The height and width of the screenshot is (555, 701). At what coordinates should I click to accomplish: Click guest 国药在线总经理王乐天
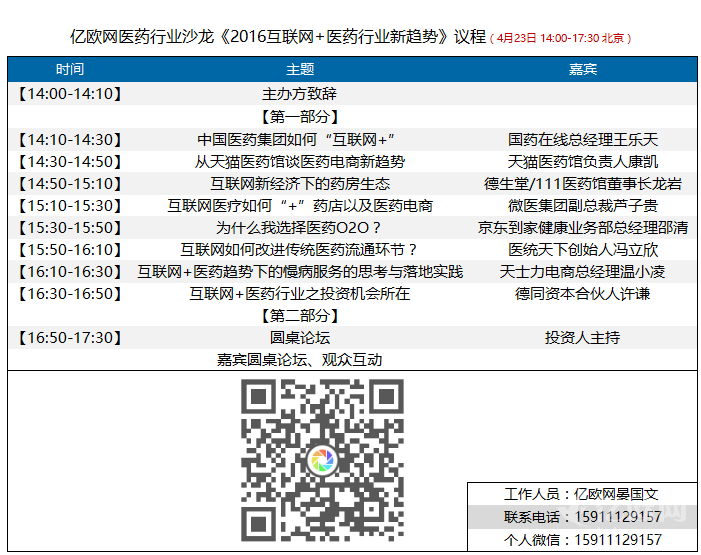click(583, 140)
